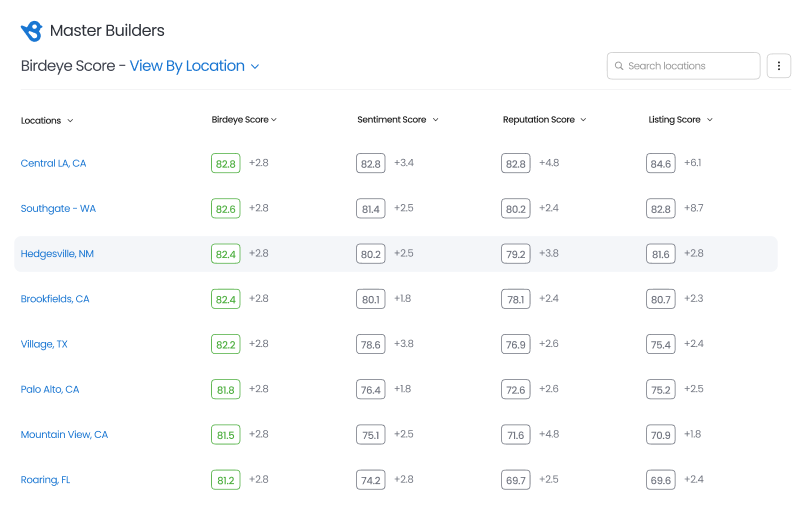
Task: Click Roaring FL Listing score 69.6
Action: 661,480
